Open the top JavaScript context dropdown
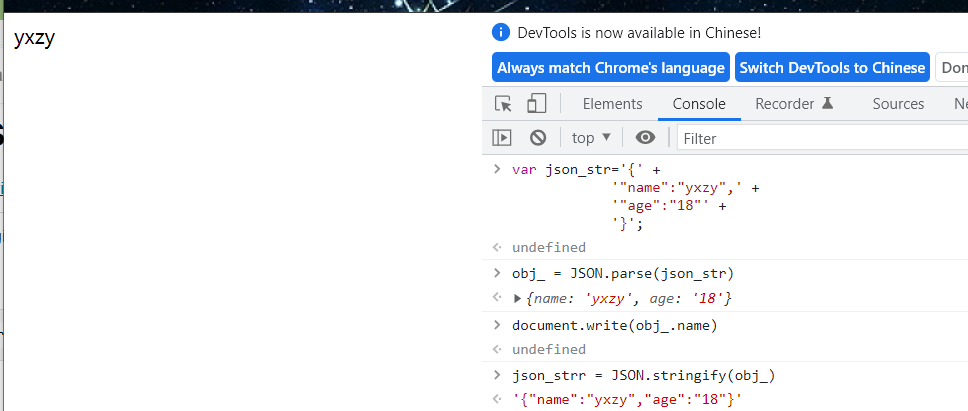 click(588, 138)
